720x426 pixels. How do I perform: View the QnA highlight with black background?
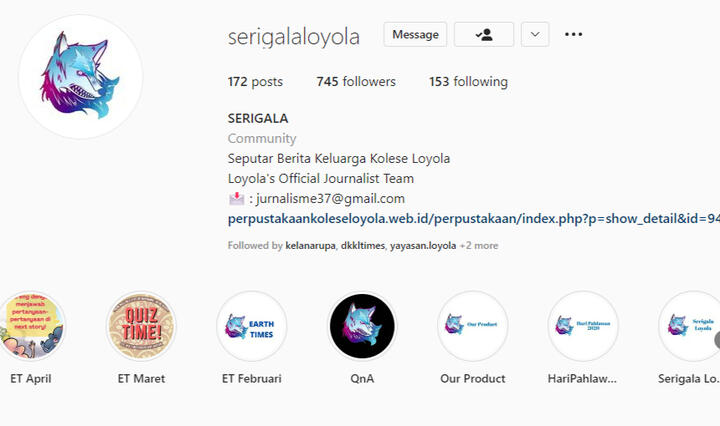362,326
